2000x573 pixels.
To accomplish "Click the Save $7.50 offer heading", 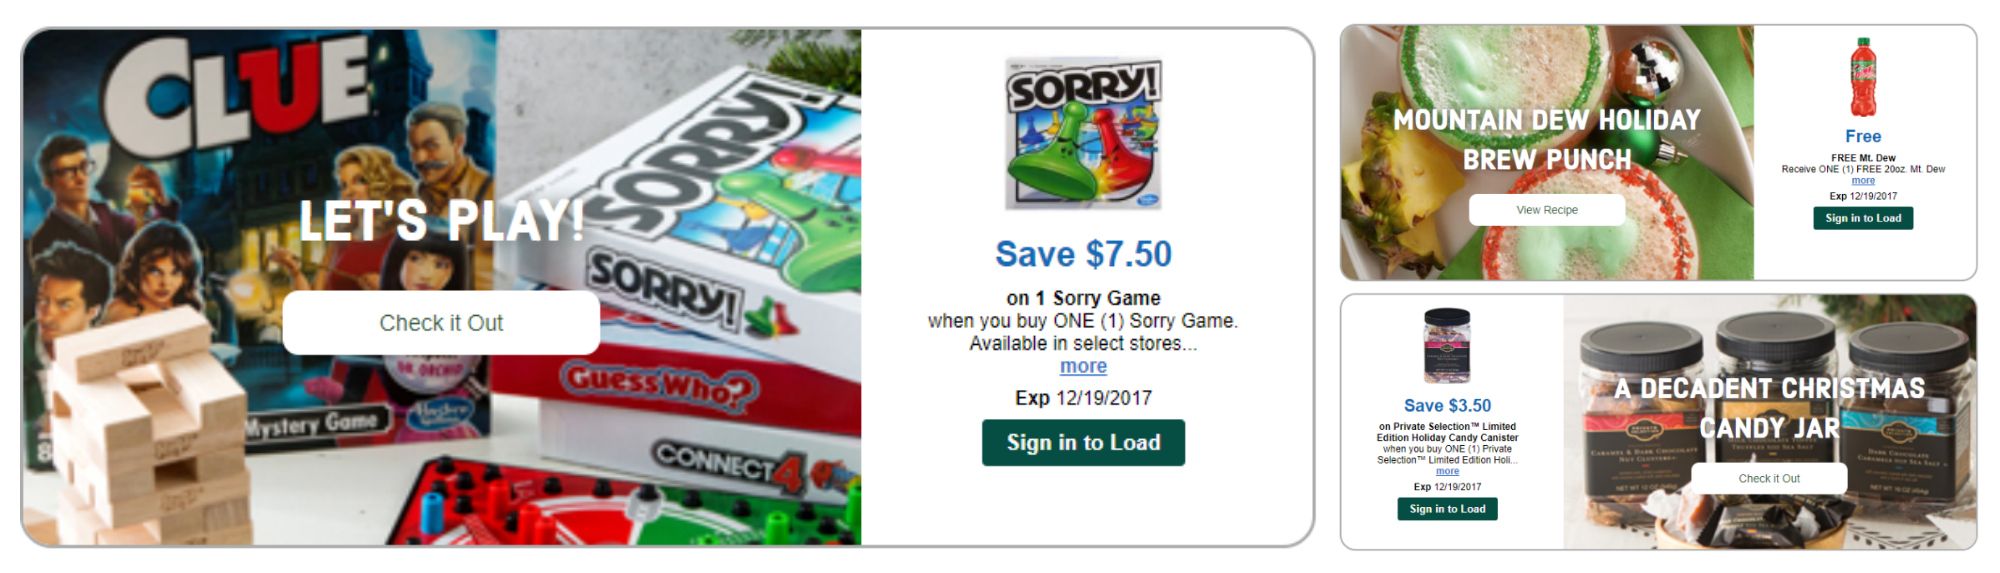I will tap(1083, 254).
